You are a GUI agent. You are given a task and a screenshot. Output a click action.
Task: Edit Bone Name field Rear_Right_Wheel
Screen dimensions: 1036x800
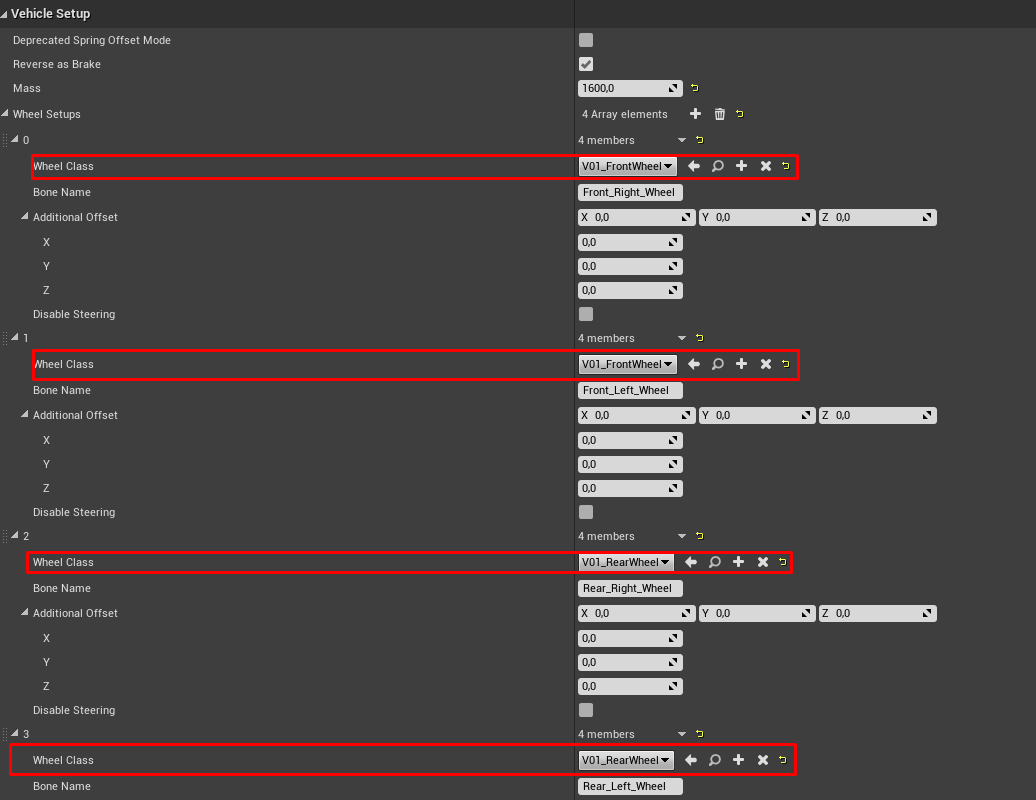[x=630, y=588]
